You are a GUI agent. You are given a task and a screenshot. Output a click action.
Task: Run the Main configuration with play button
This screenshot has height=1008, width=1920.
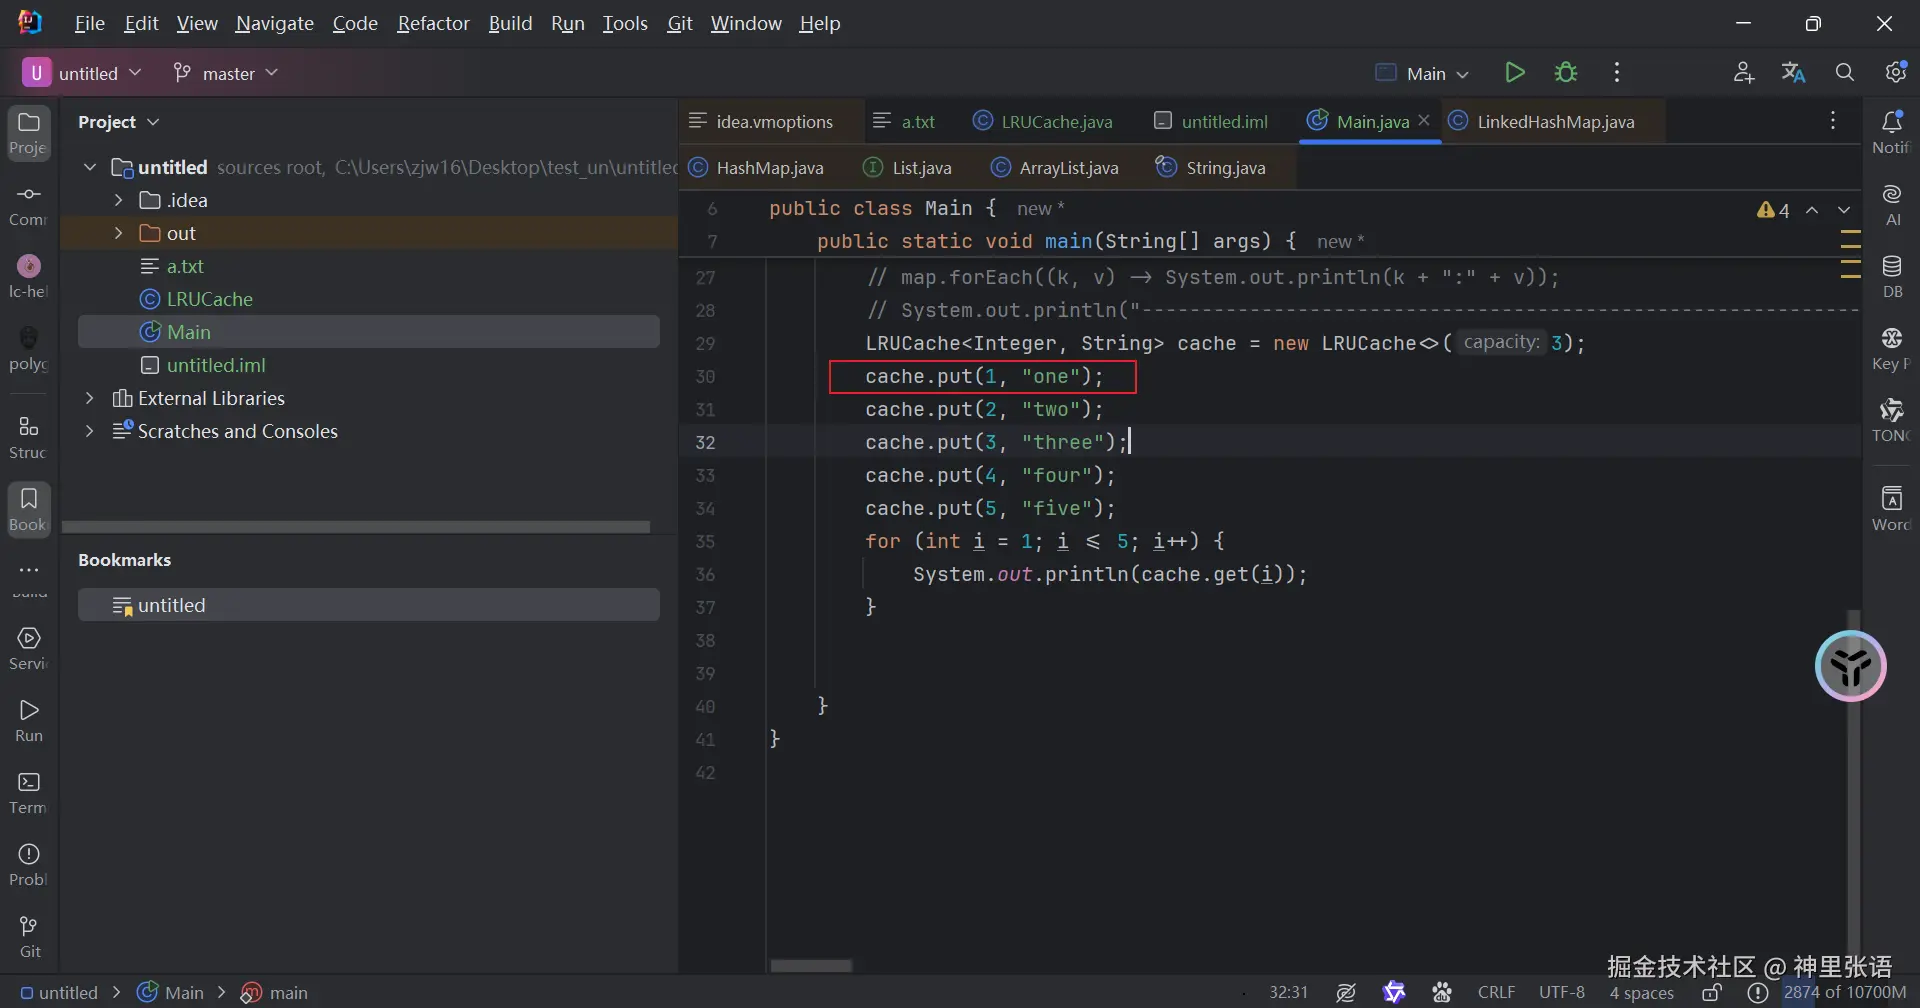(1515, 73)
